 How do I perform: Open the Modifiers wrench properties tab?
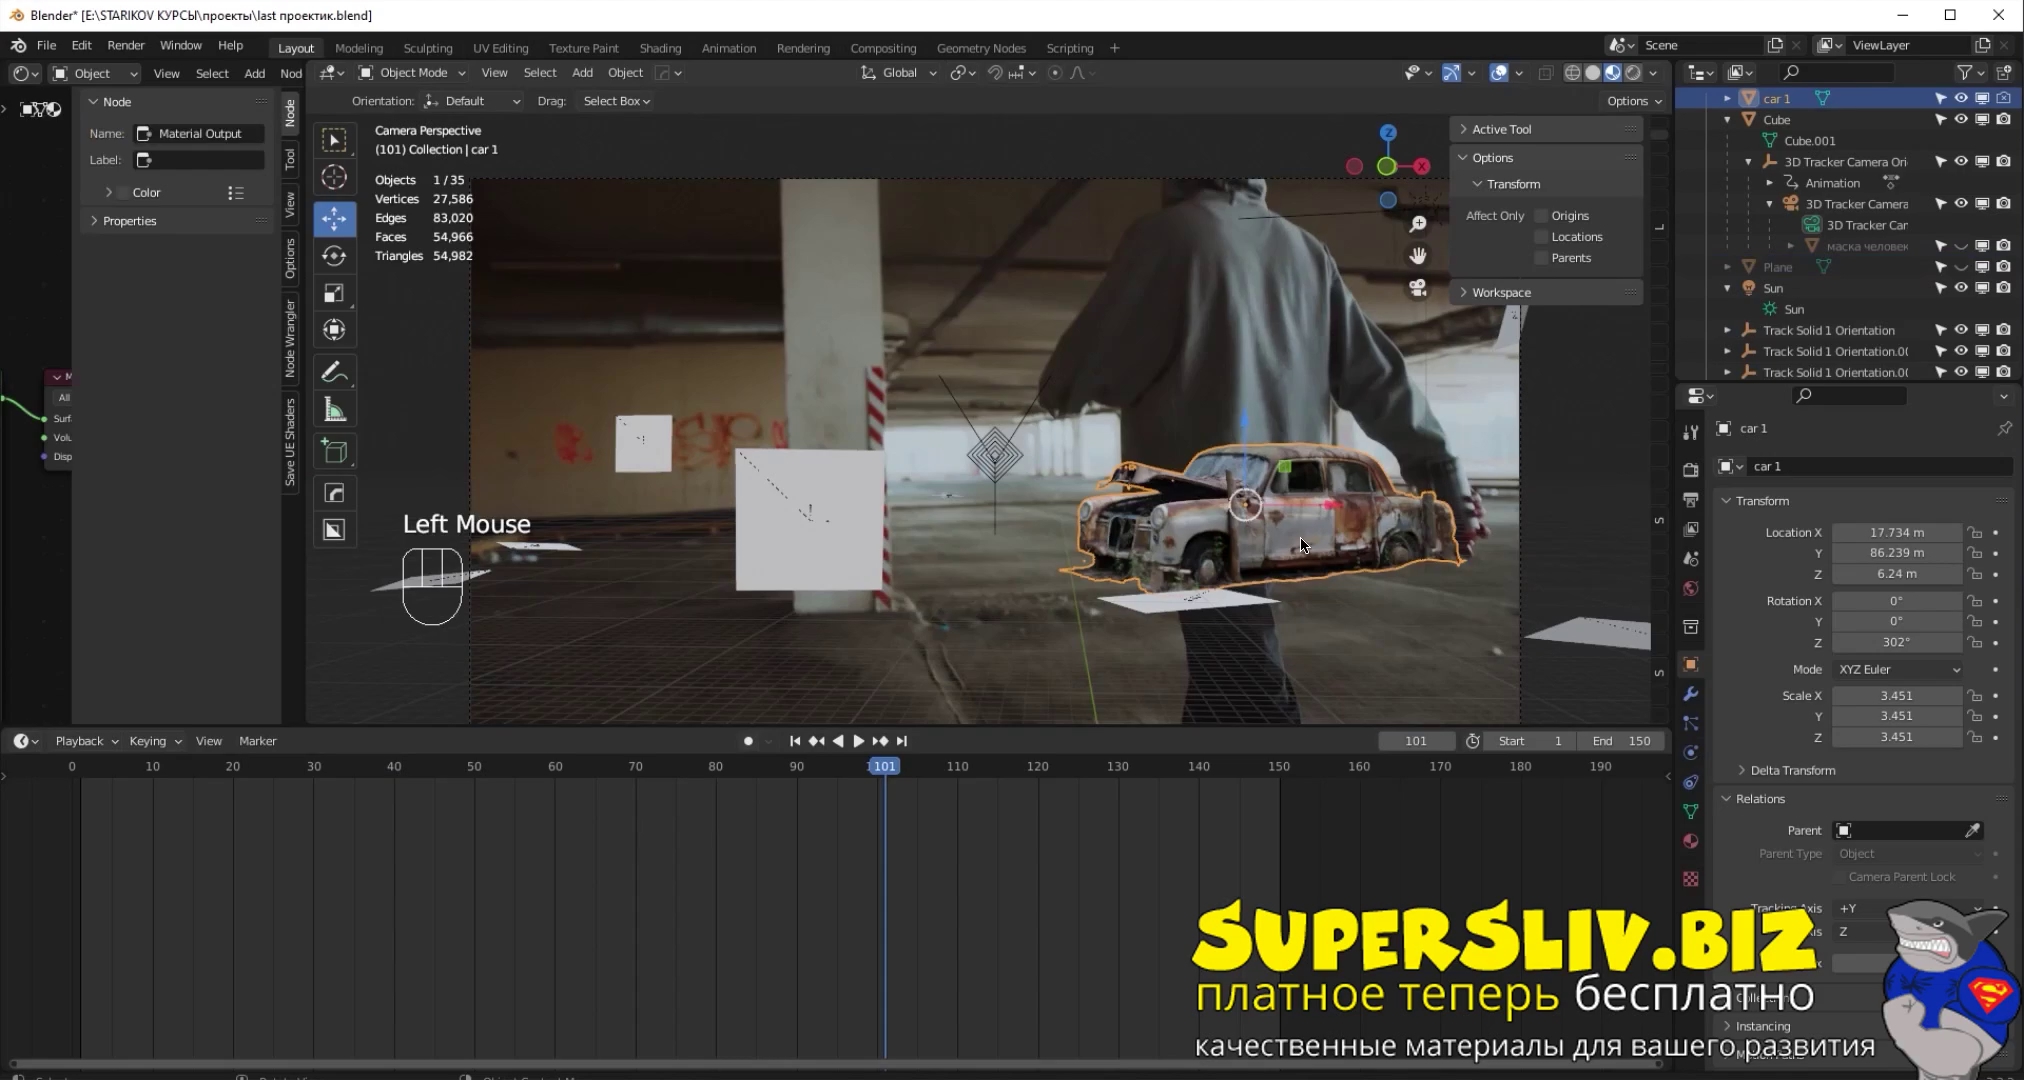tap(1691, 694)
